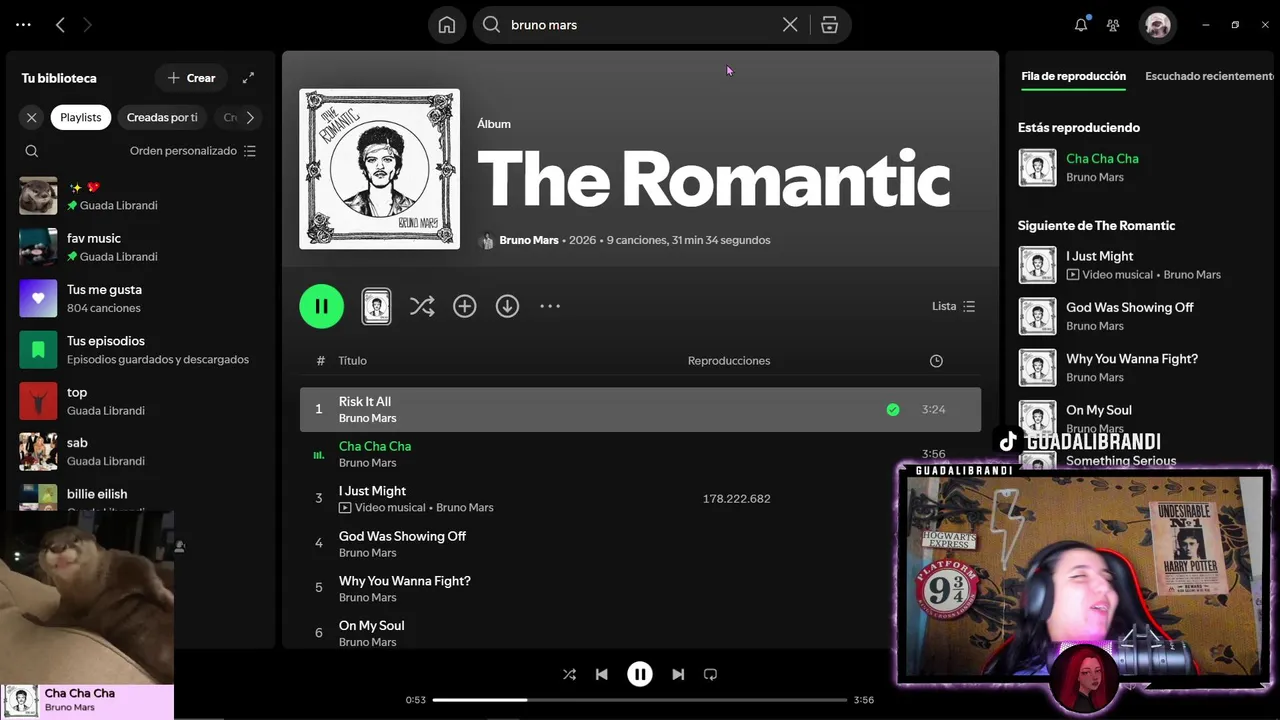Screen dimensions: 1280x720
Task: Open the Orden personalizado sort dropdown
Action: (193, 151)
